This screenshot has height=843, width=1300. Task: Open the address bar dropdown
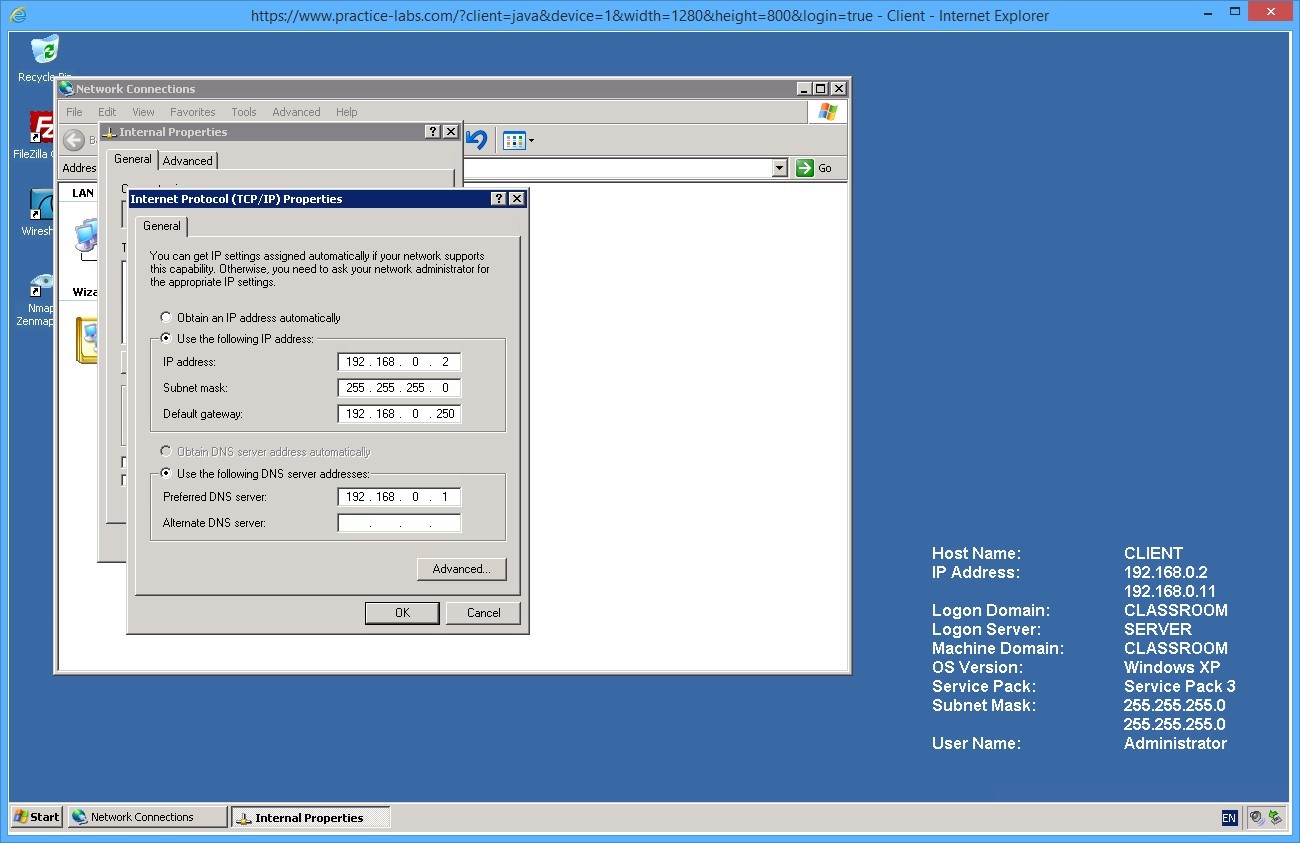[781, 167]
